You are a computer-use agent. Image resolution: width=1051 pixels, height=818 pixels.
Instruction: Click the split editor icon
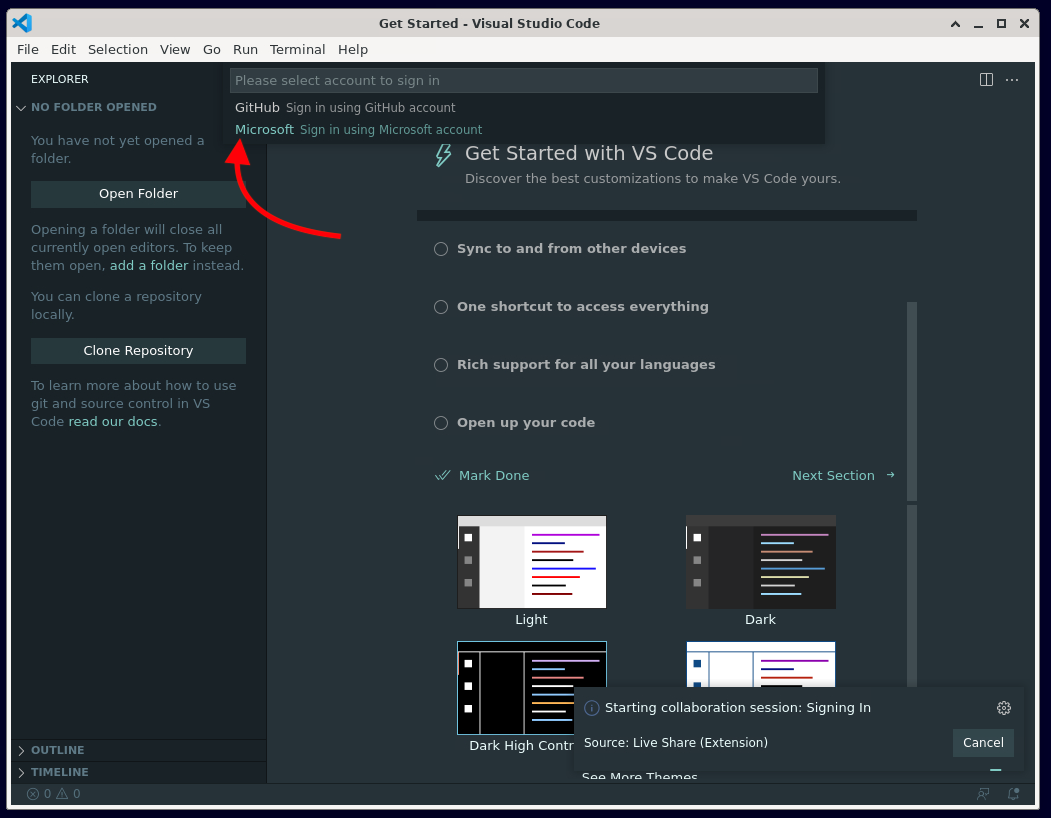(x=986, y=80)
